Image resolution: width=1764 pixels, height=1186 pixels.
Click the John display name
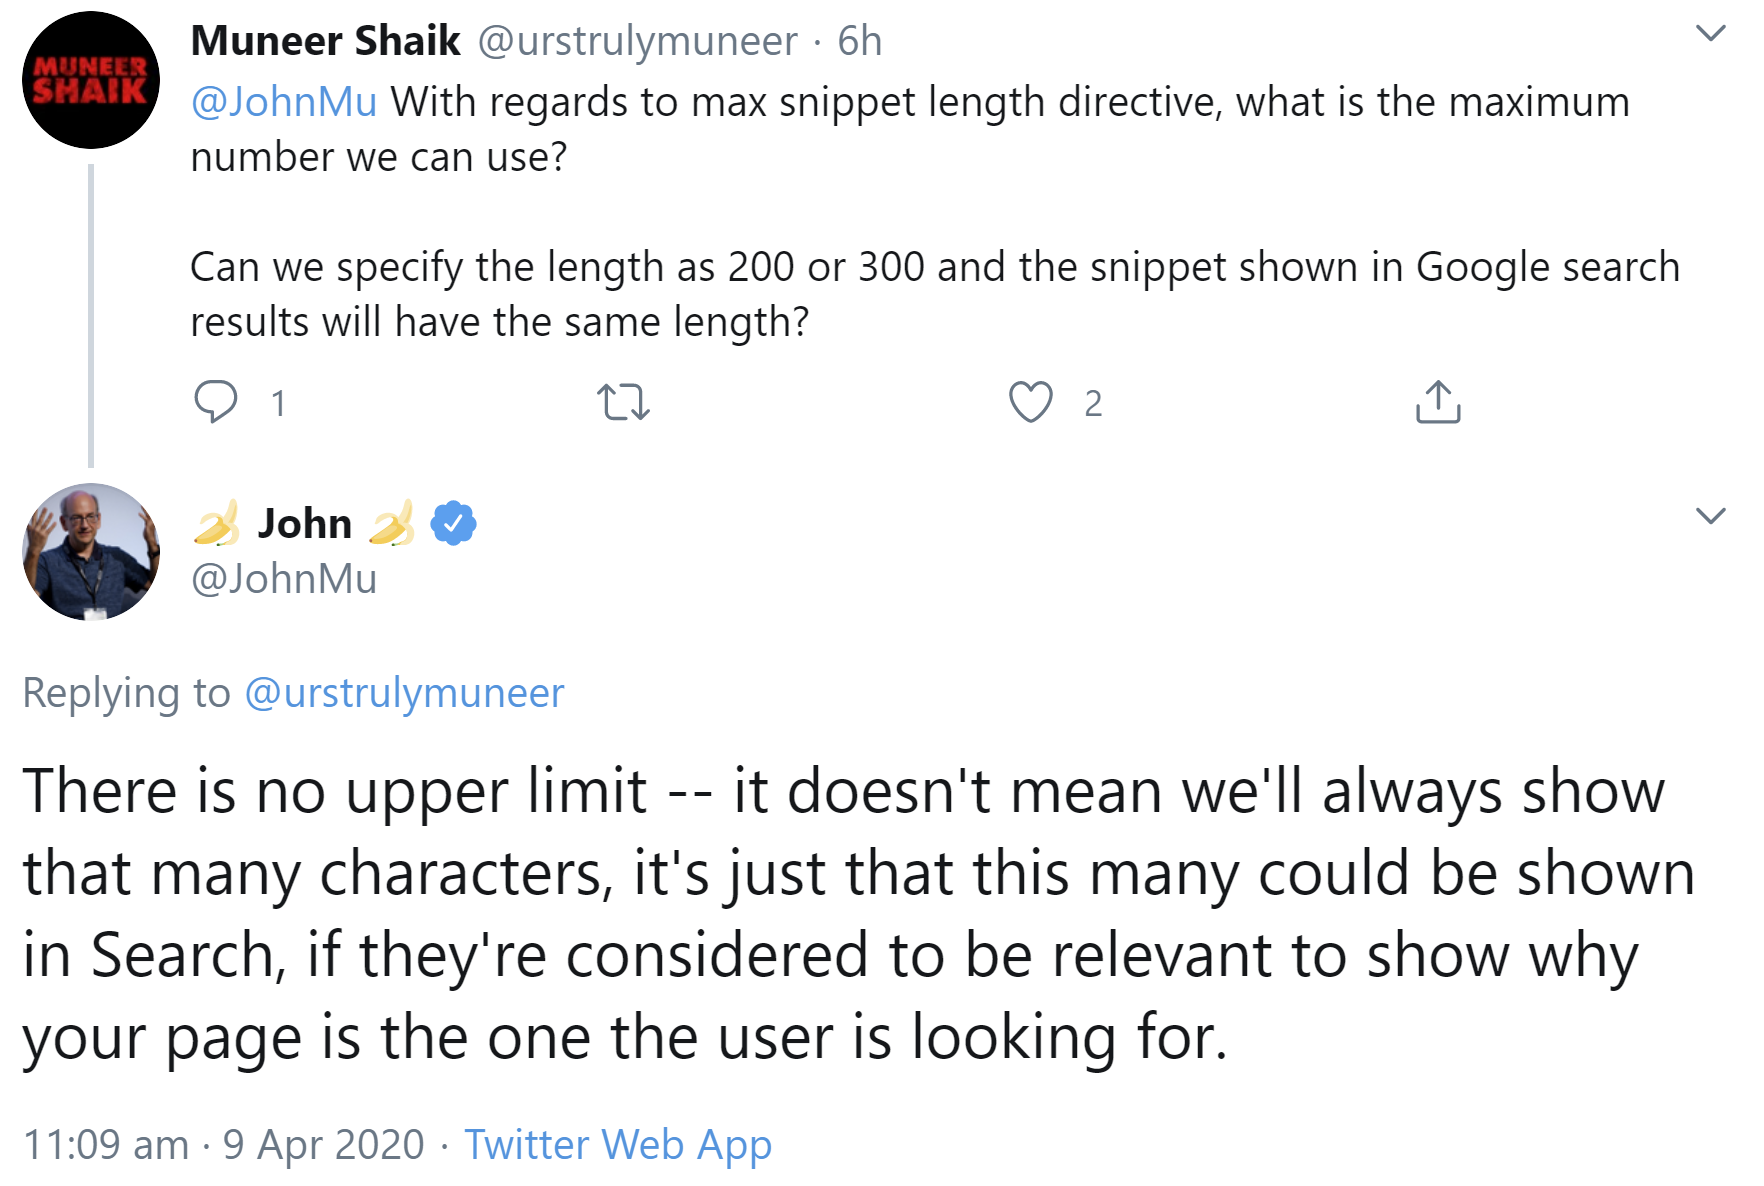point(305,523)
